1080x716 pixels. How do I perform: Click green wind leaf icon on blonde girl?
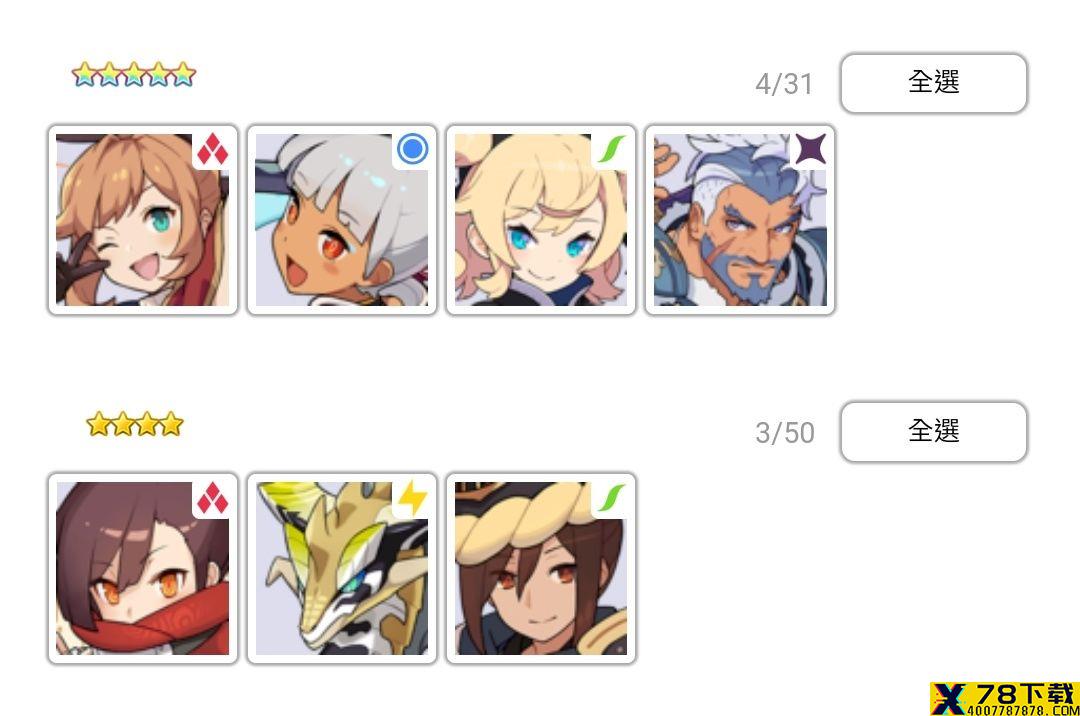point(610,149)
